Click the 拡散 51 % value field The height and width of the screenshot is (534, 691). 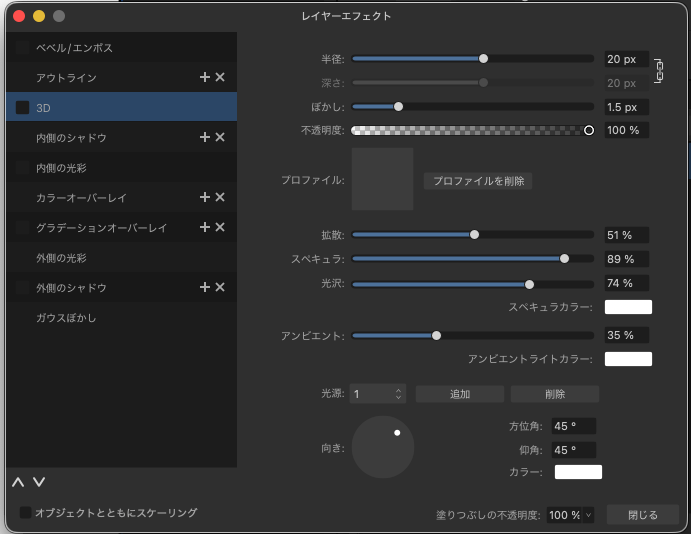point(627,235)
